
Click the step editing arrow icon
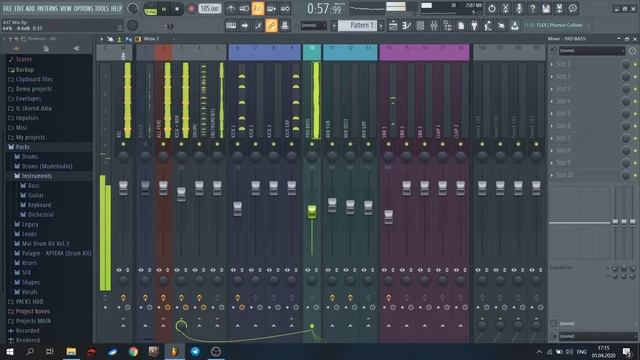(x=244, y=26)
